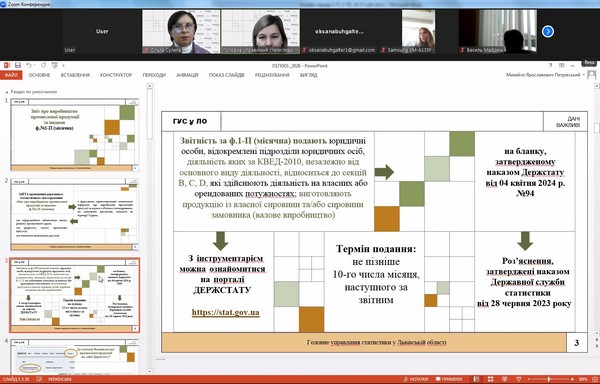This screenshot has height=384, width=600.
Task: Open the PowerPoint Help question mark
Action: coord(551,65)
